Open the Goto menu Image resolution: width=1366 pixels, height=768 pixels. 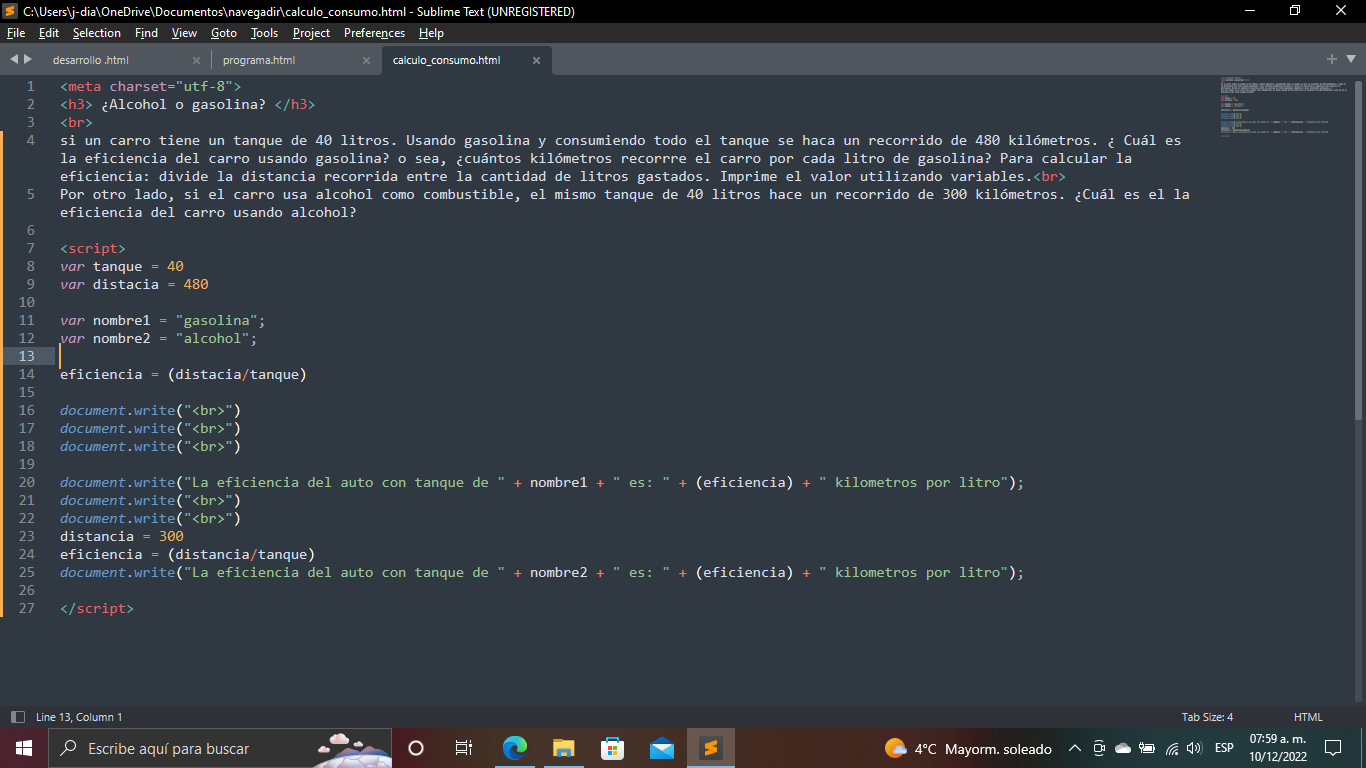pyautogui.click(x=223, y=33)
